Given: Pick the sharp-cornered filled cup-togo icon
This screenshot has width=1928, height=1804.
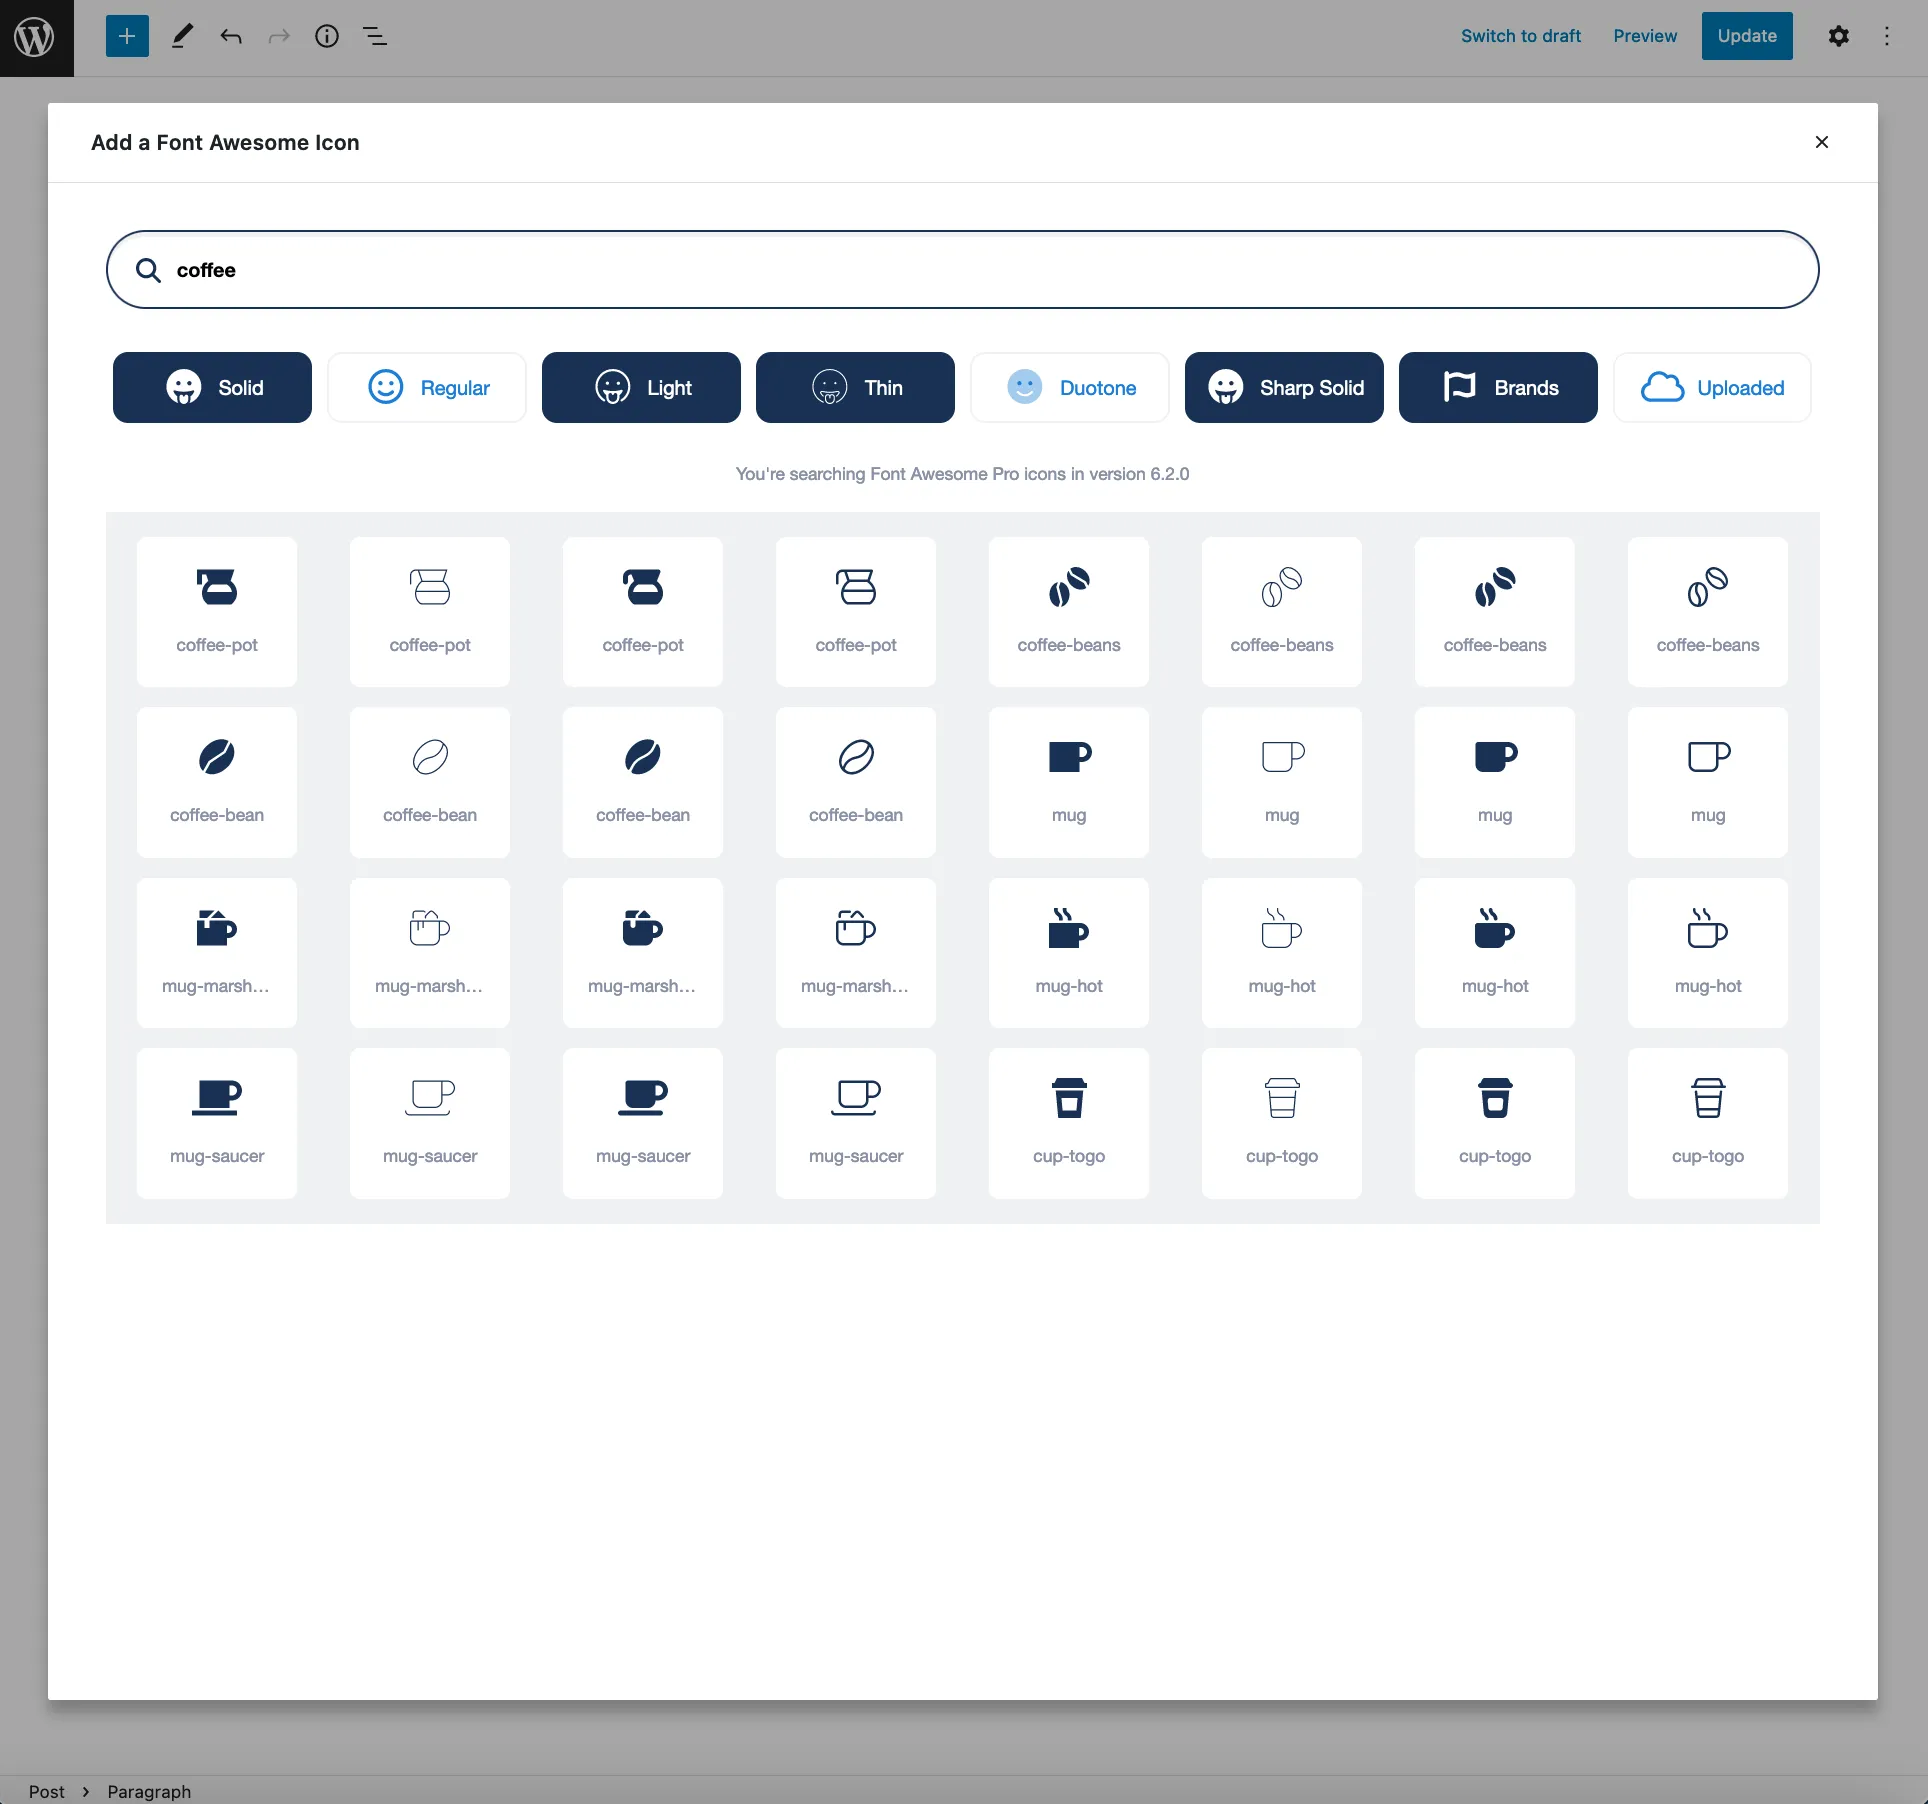Looking at the screenshot, I should (1069, 1123).
